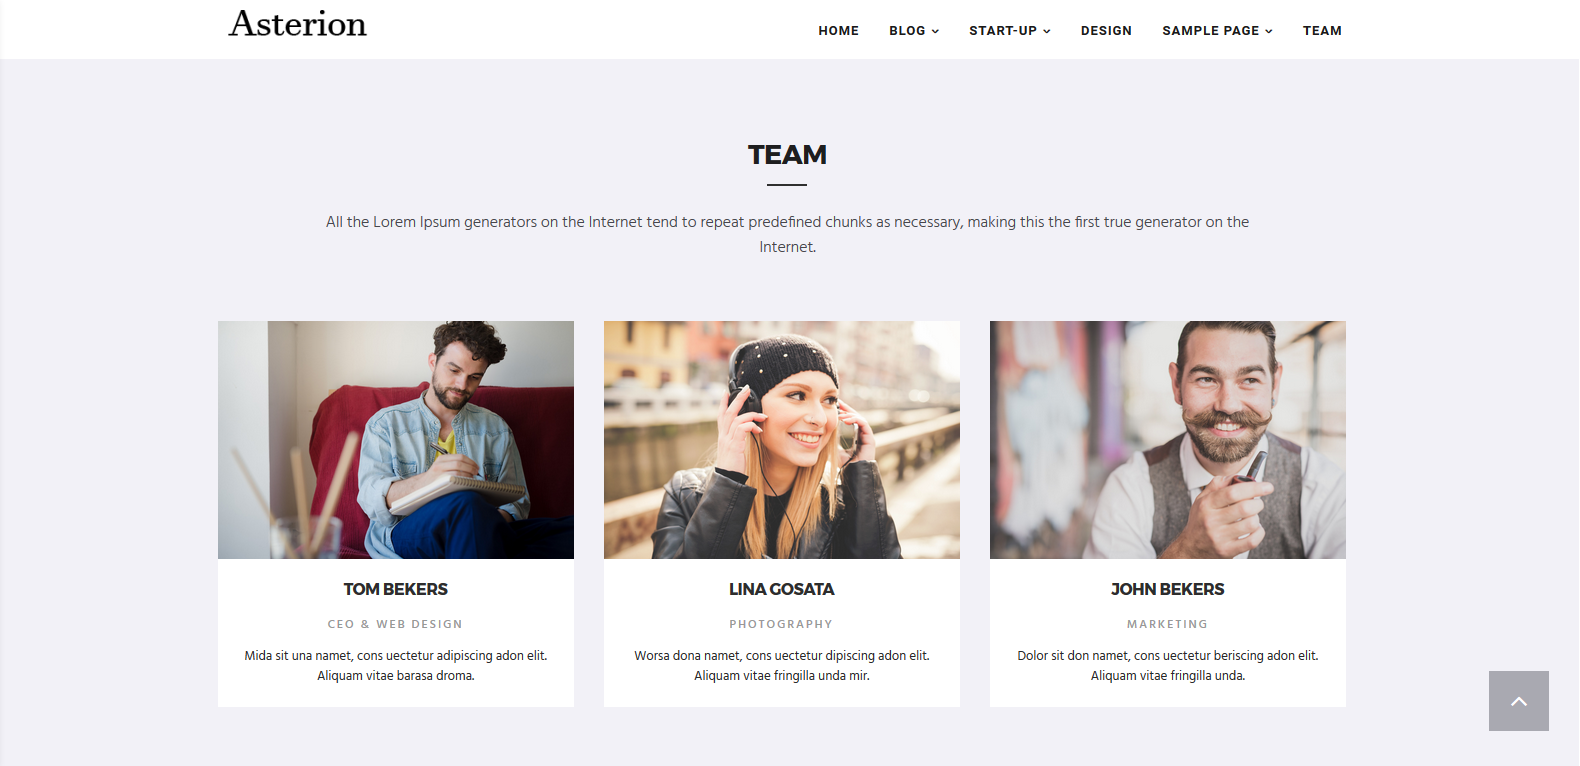Open the Design menu item
This screenshot has height=766, width=1580.
tap(1106, 31)
